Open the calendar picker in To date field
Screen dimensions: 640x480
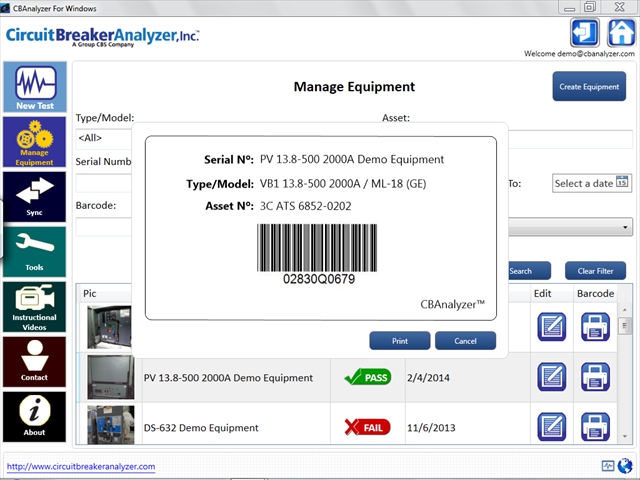coord(622,182)
